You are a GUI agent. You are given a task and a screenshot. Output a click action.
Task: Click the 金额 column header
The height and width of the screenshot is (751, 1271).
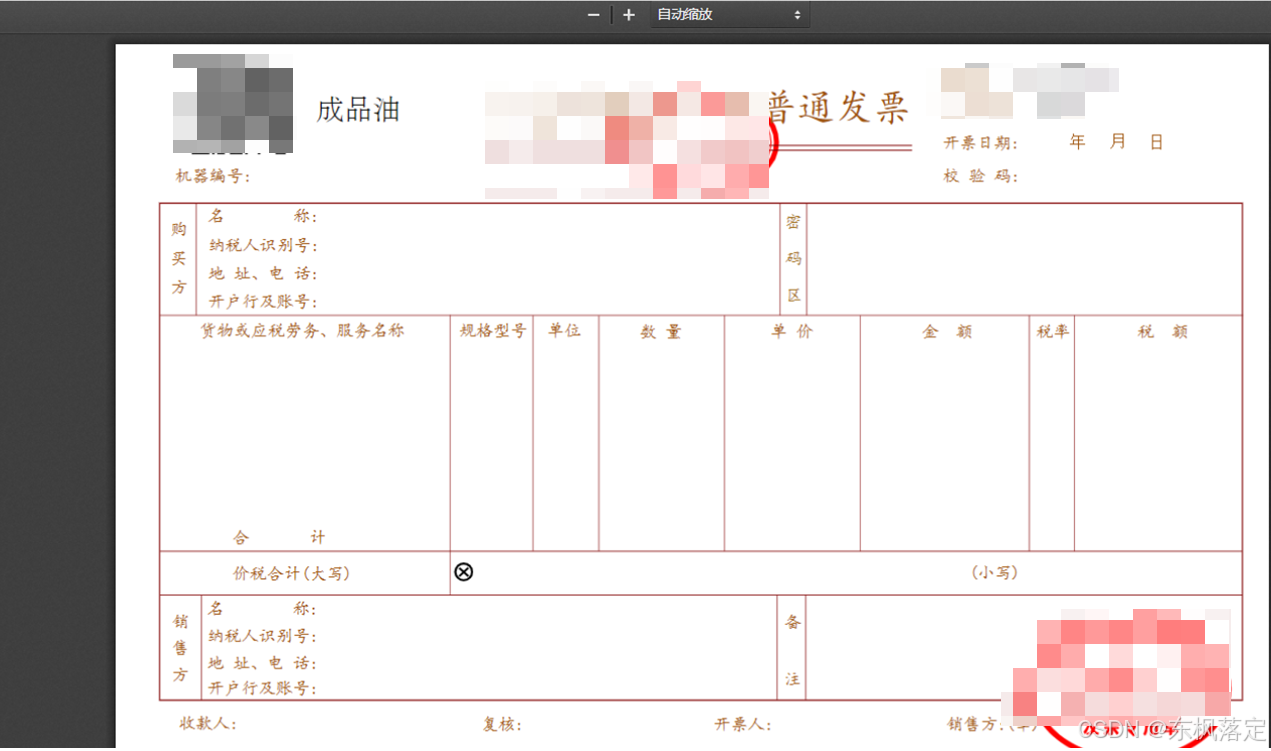tap(946, 332)
